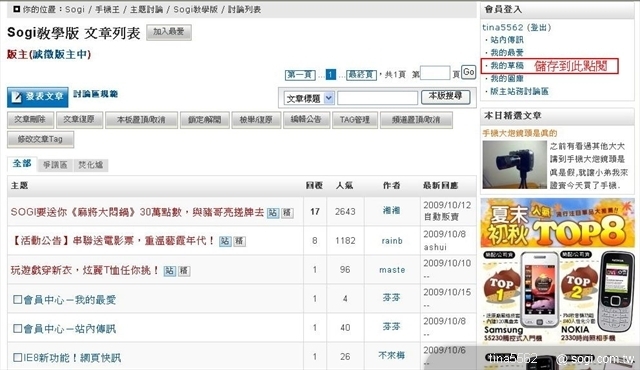Click the Sogi breadcrumb link

(x=75, y=9)
